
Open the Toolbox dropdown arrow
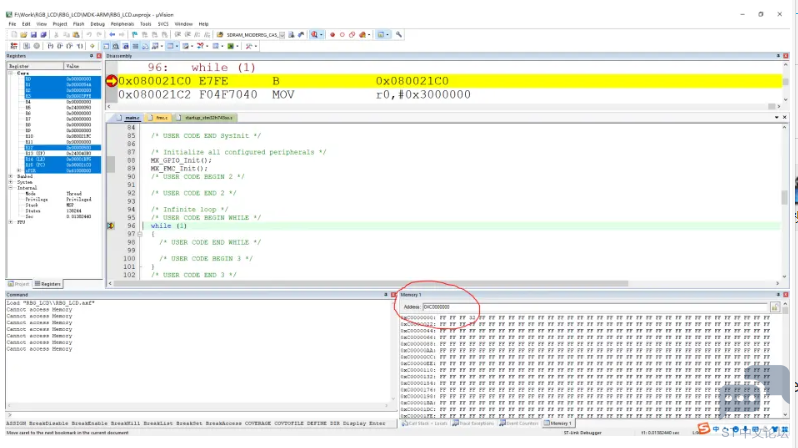pyautogui.click(x=255, y=46)
